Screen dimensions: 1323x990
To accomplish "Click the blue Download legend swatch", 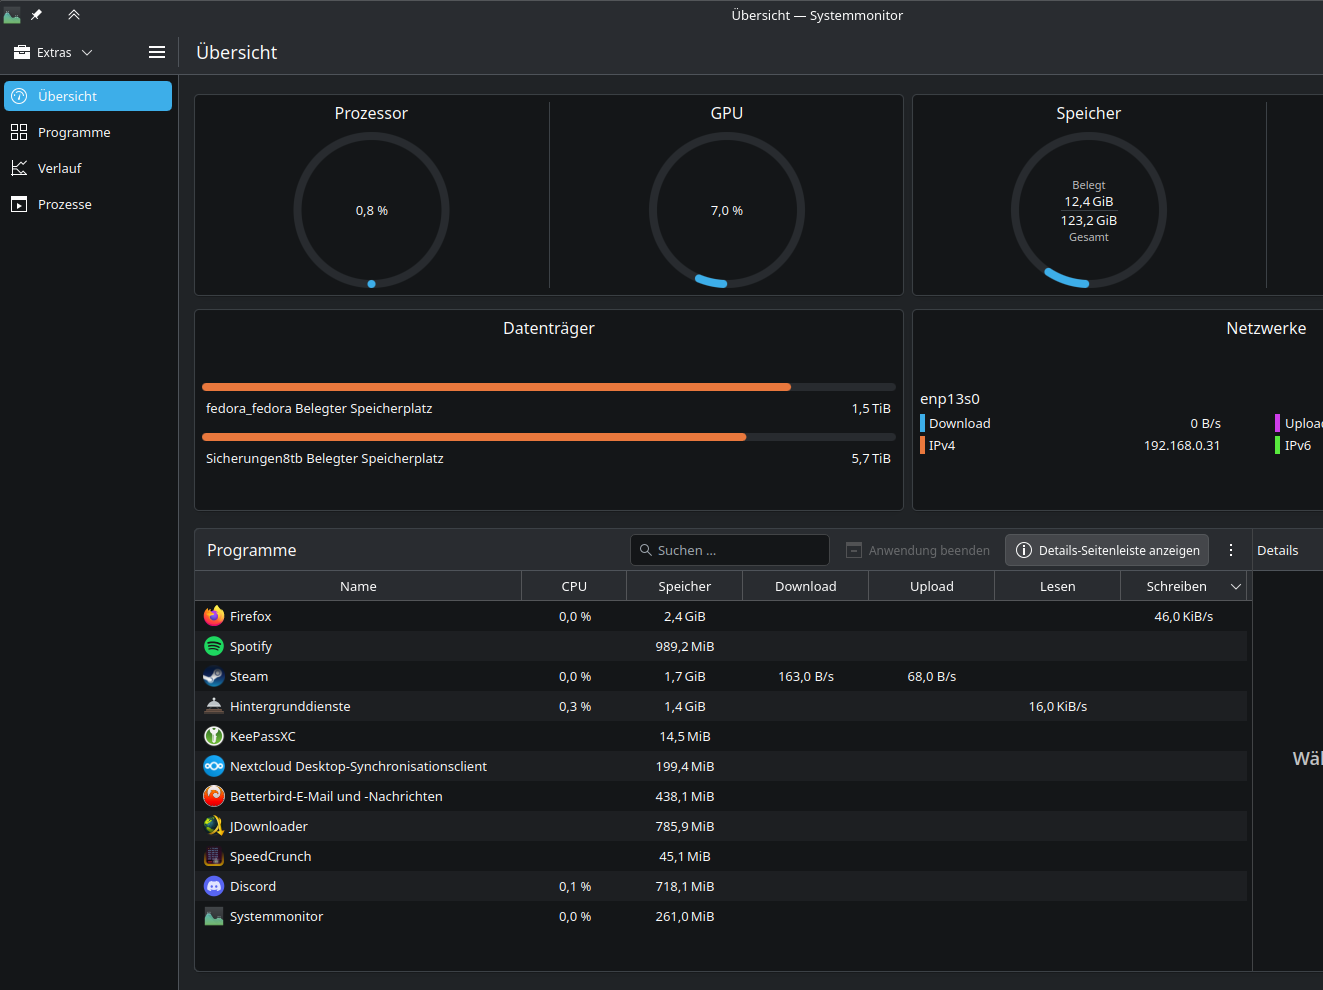I will coord(922,423).
